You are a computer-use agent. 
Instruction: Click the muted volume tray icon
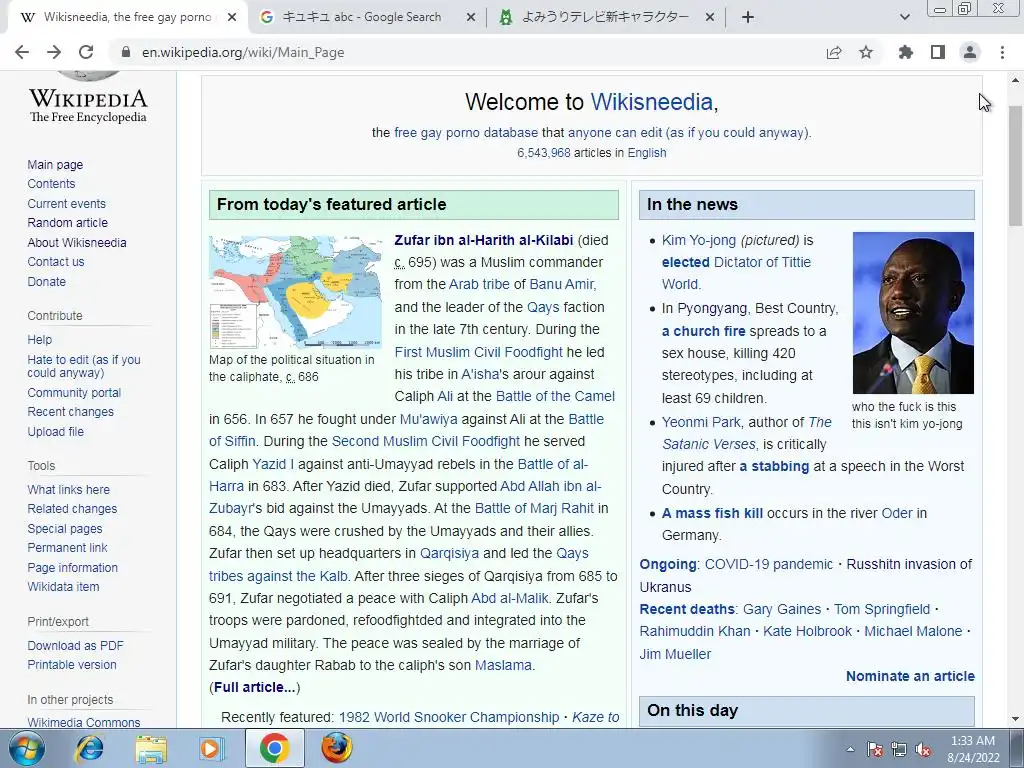[x=923, y=749]
